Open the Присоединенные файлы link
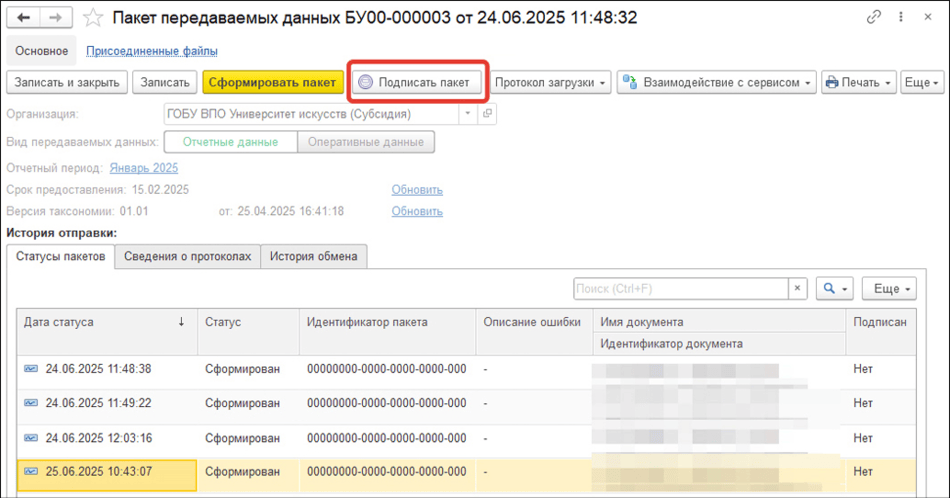The width and height of the screenshot is (950, 498). point(152,51)
